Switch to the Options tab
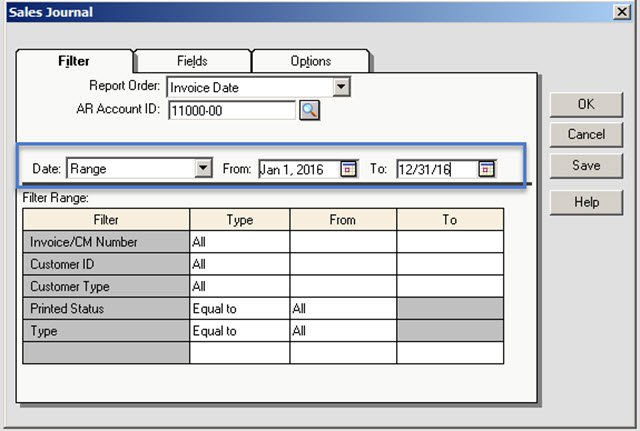This screenshot has width=640, height=431. 310,61
